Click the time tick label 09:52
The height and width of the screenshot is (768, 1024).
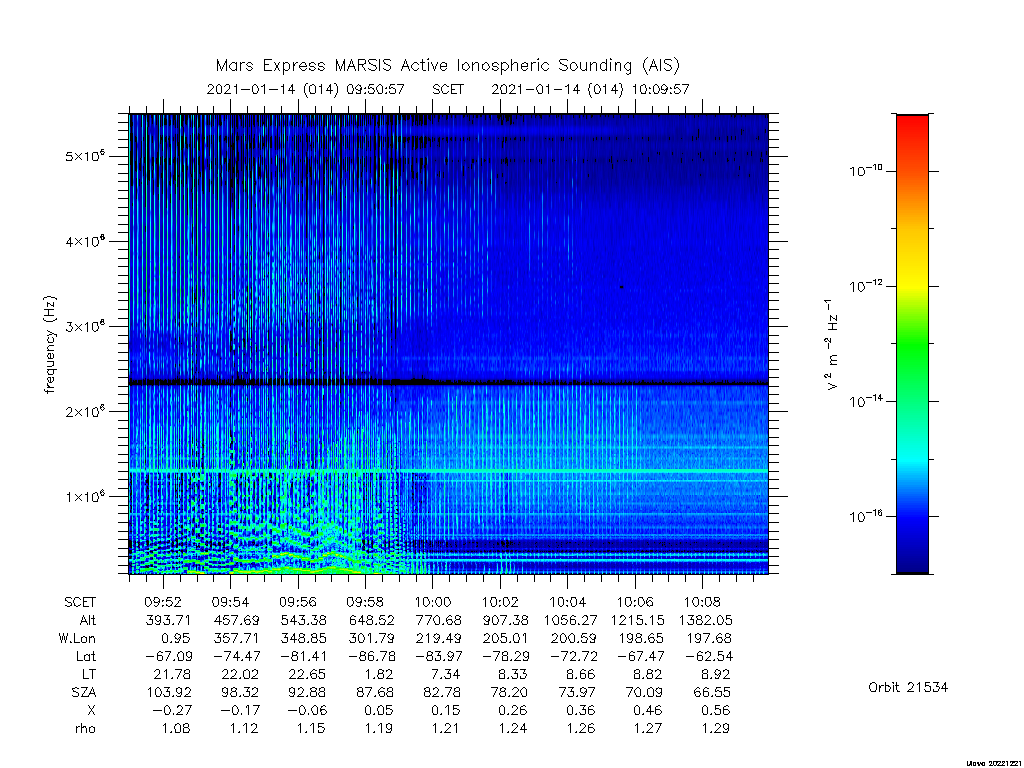163,602
